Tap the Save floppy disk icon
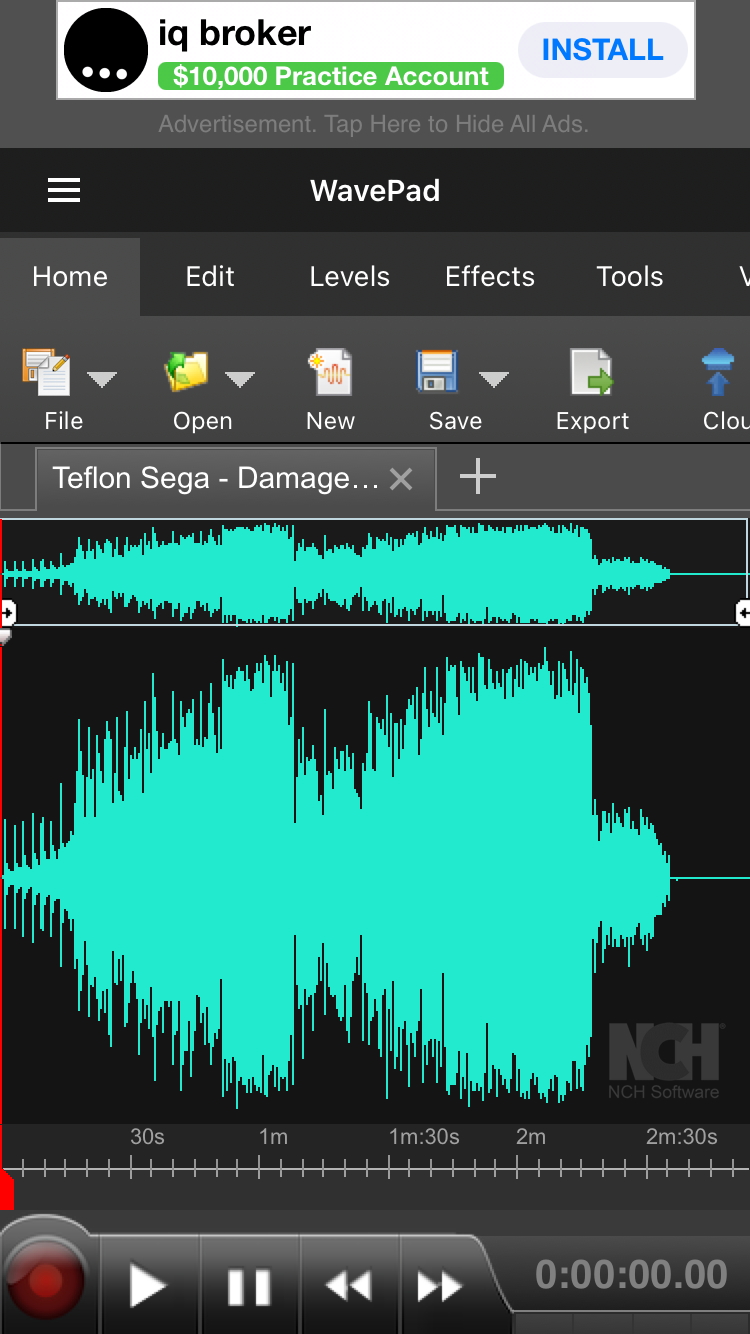The height and width of the screenshot is (1334, 750). tap(438, 372)
